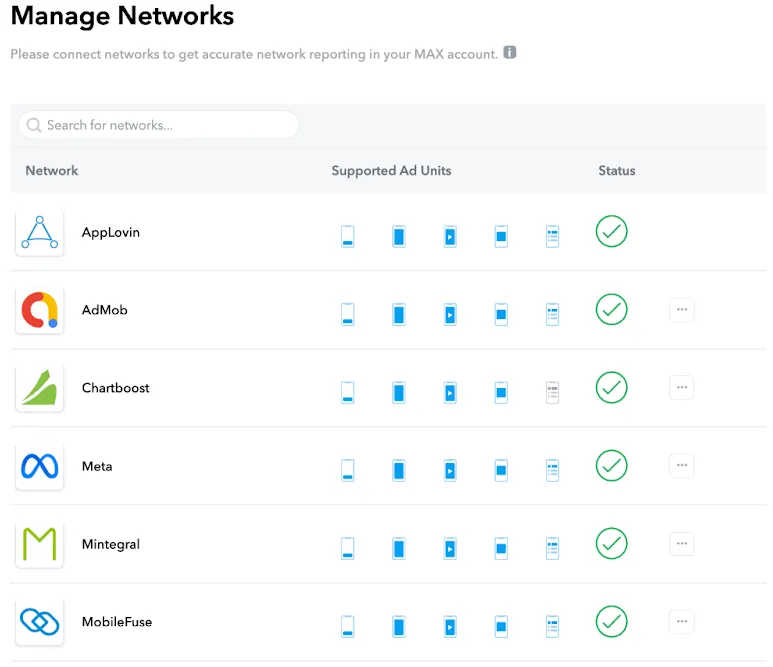Click the Mintegral logo thumbnail
The width and height of the screenshot is (773, 667).
tap(39, 544)
